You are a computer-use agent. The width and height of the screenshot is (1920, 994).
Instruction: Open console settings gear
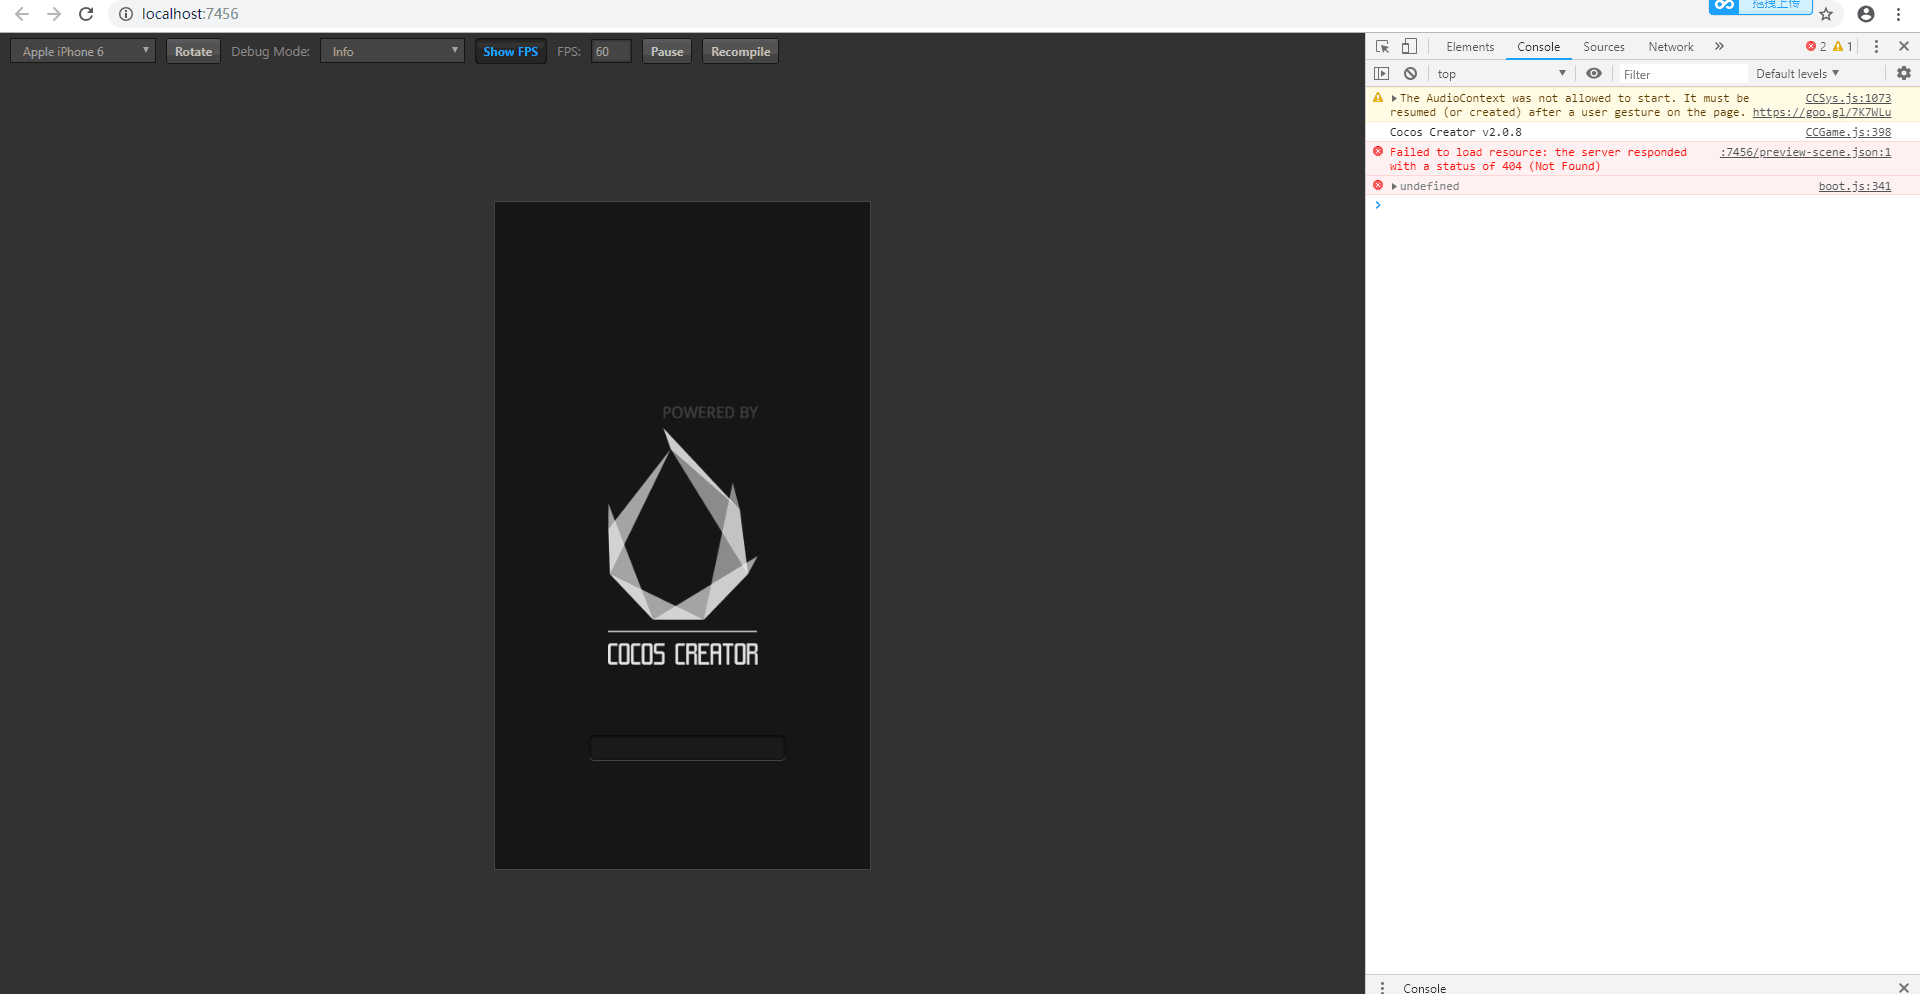1904,74
